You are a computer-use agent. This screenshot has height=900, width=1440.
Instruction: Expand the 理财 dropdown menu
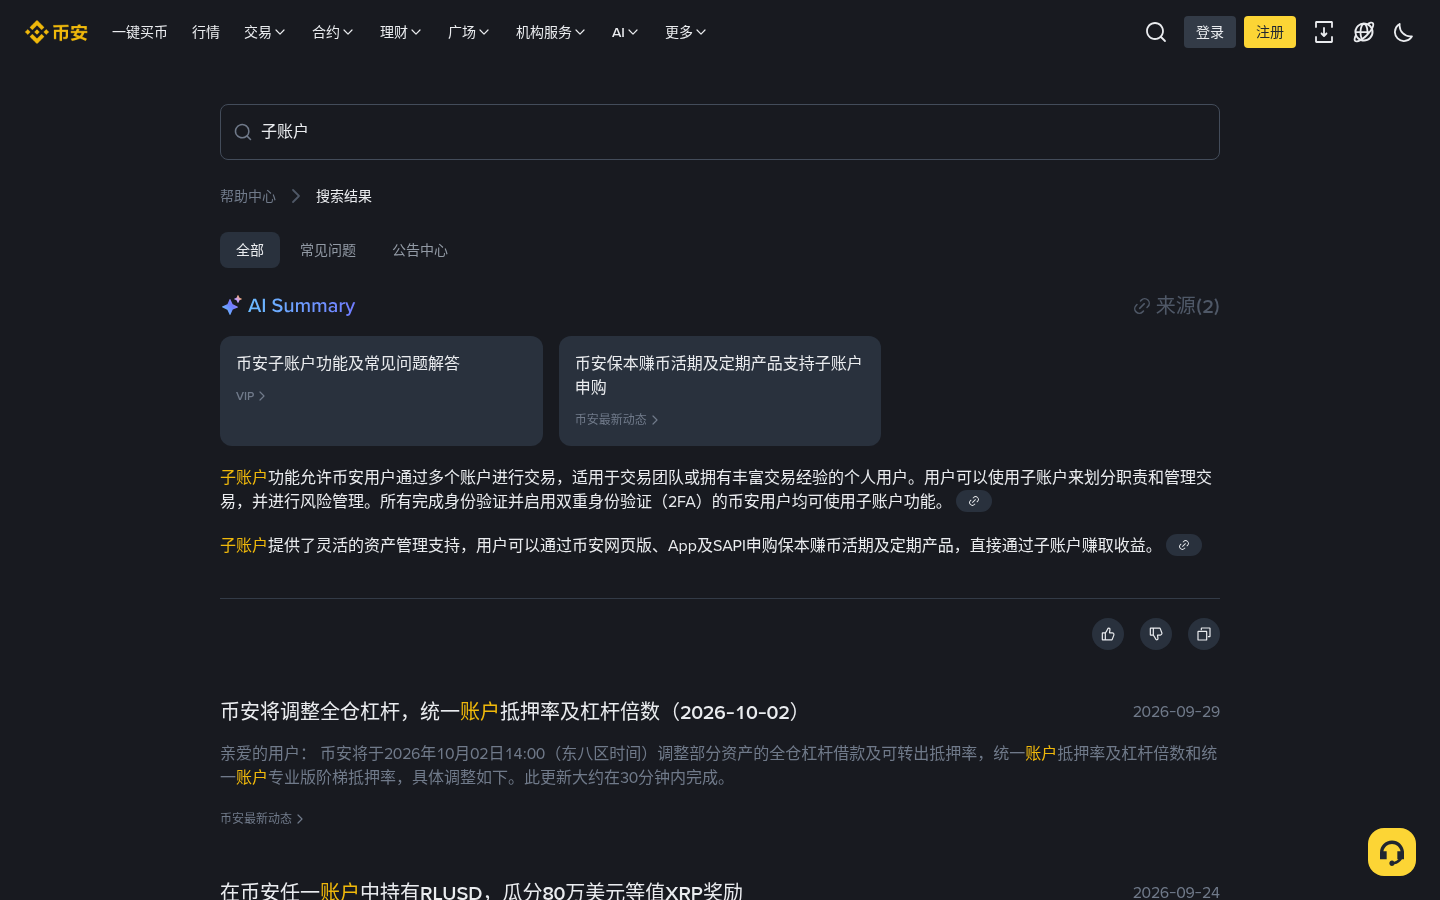click(401, 32)
